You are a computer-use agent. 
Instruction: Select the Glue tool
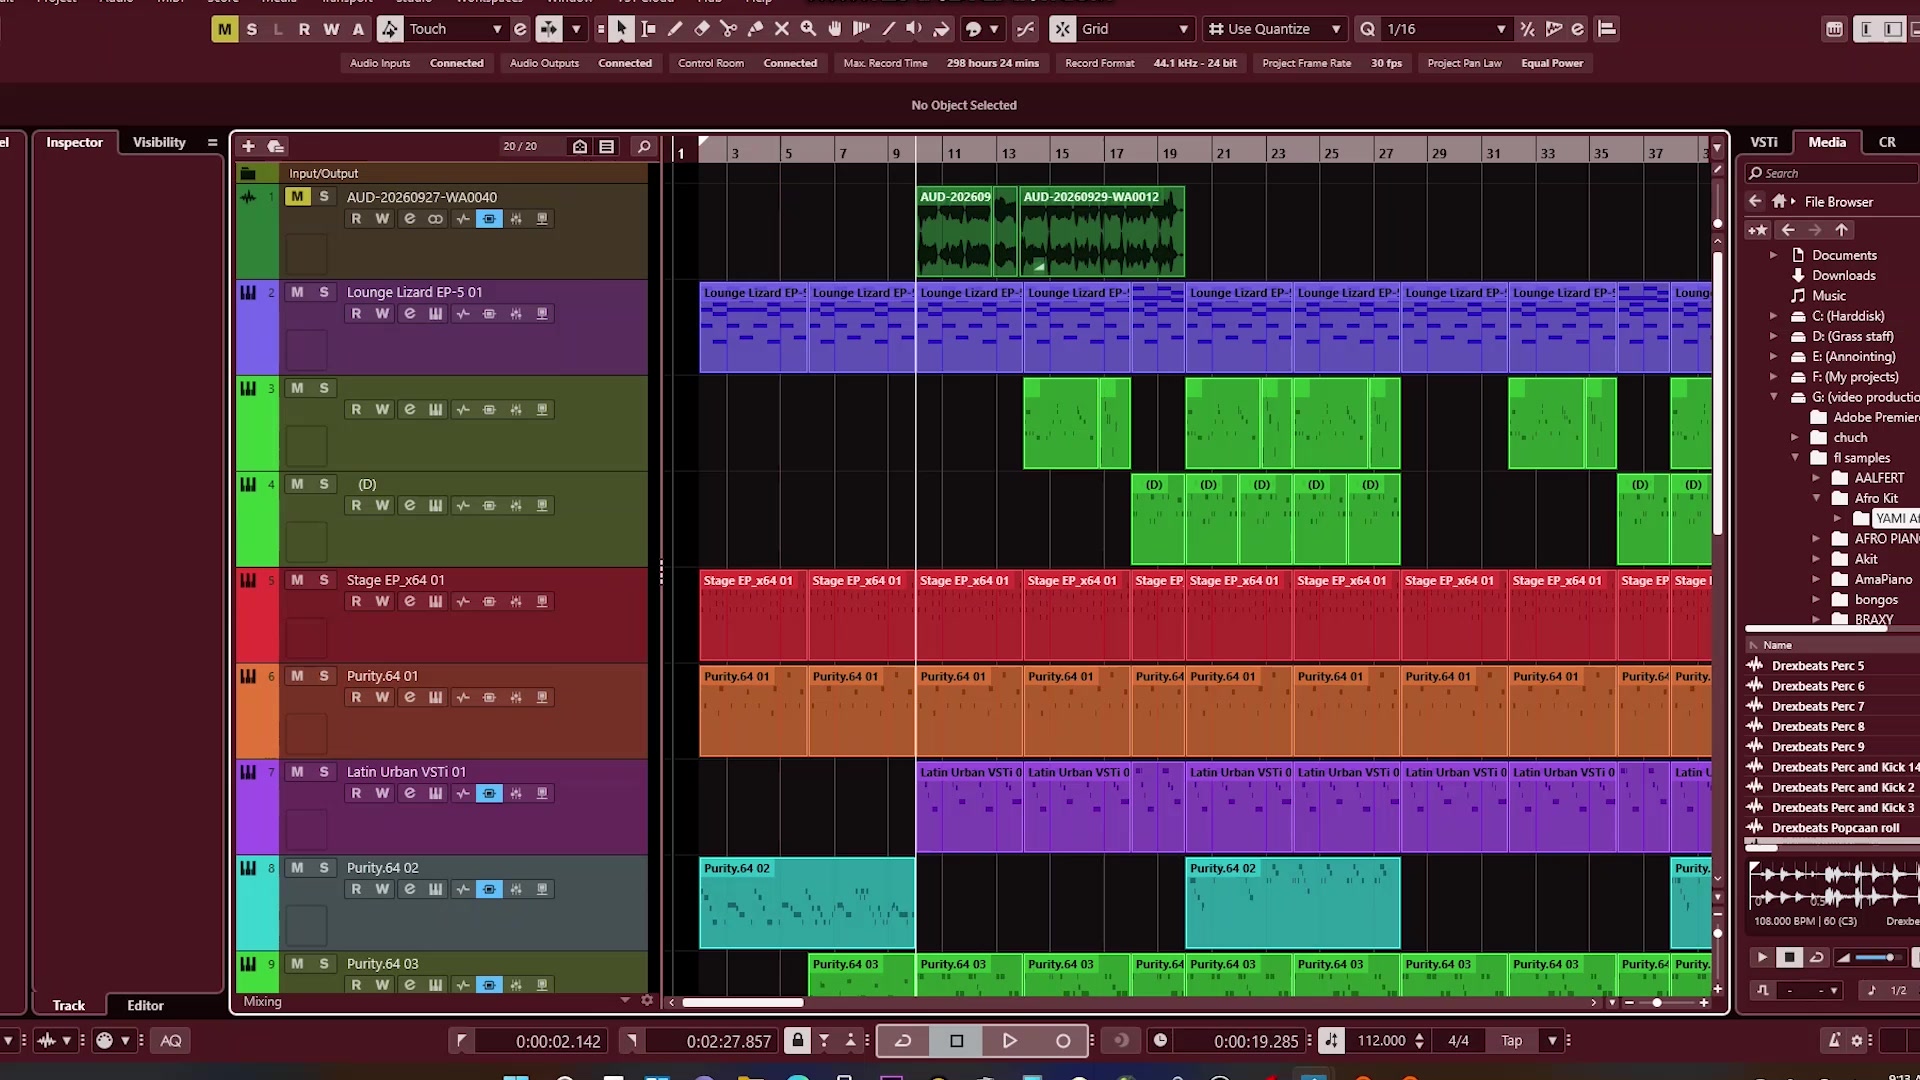(755, 29)
